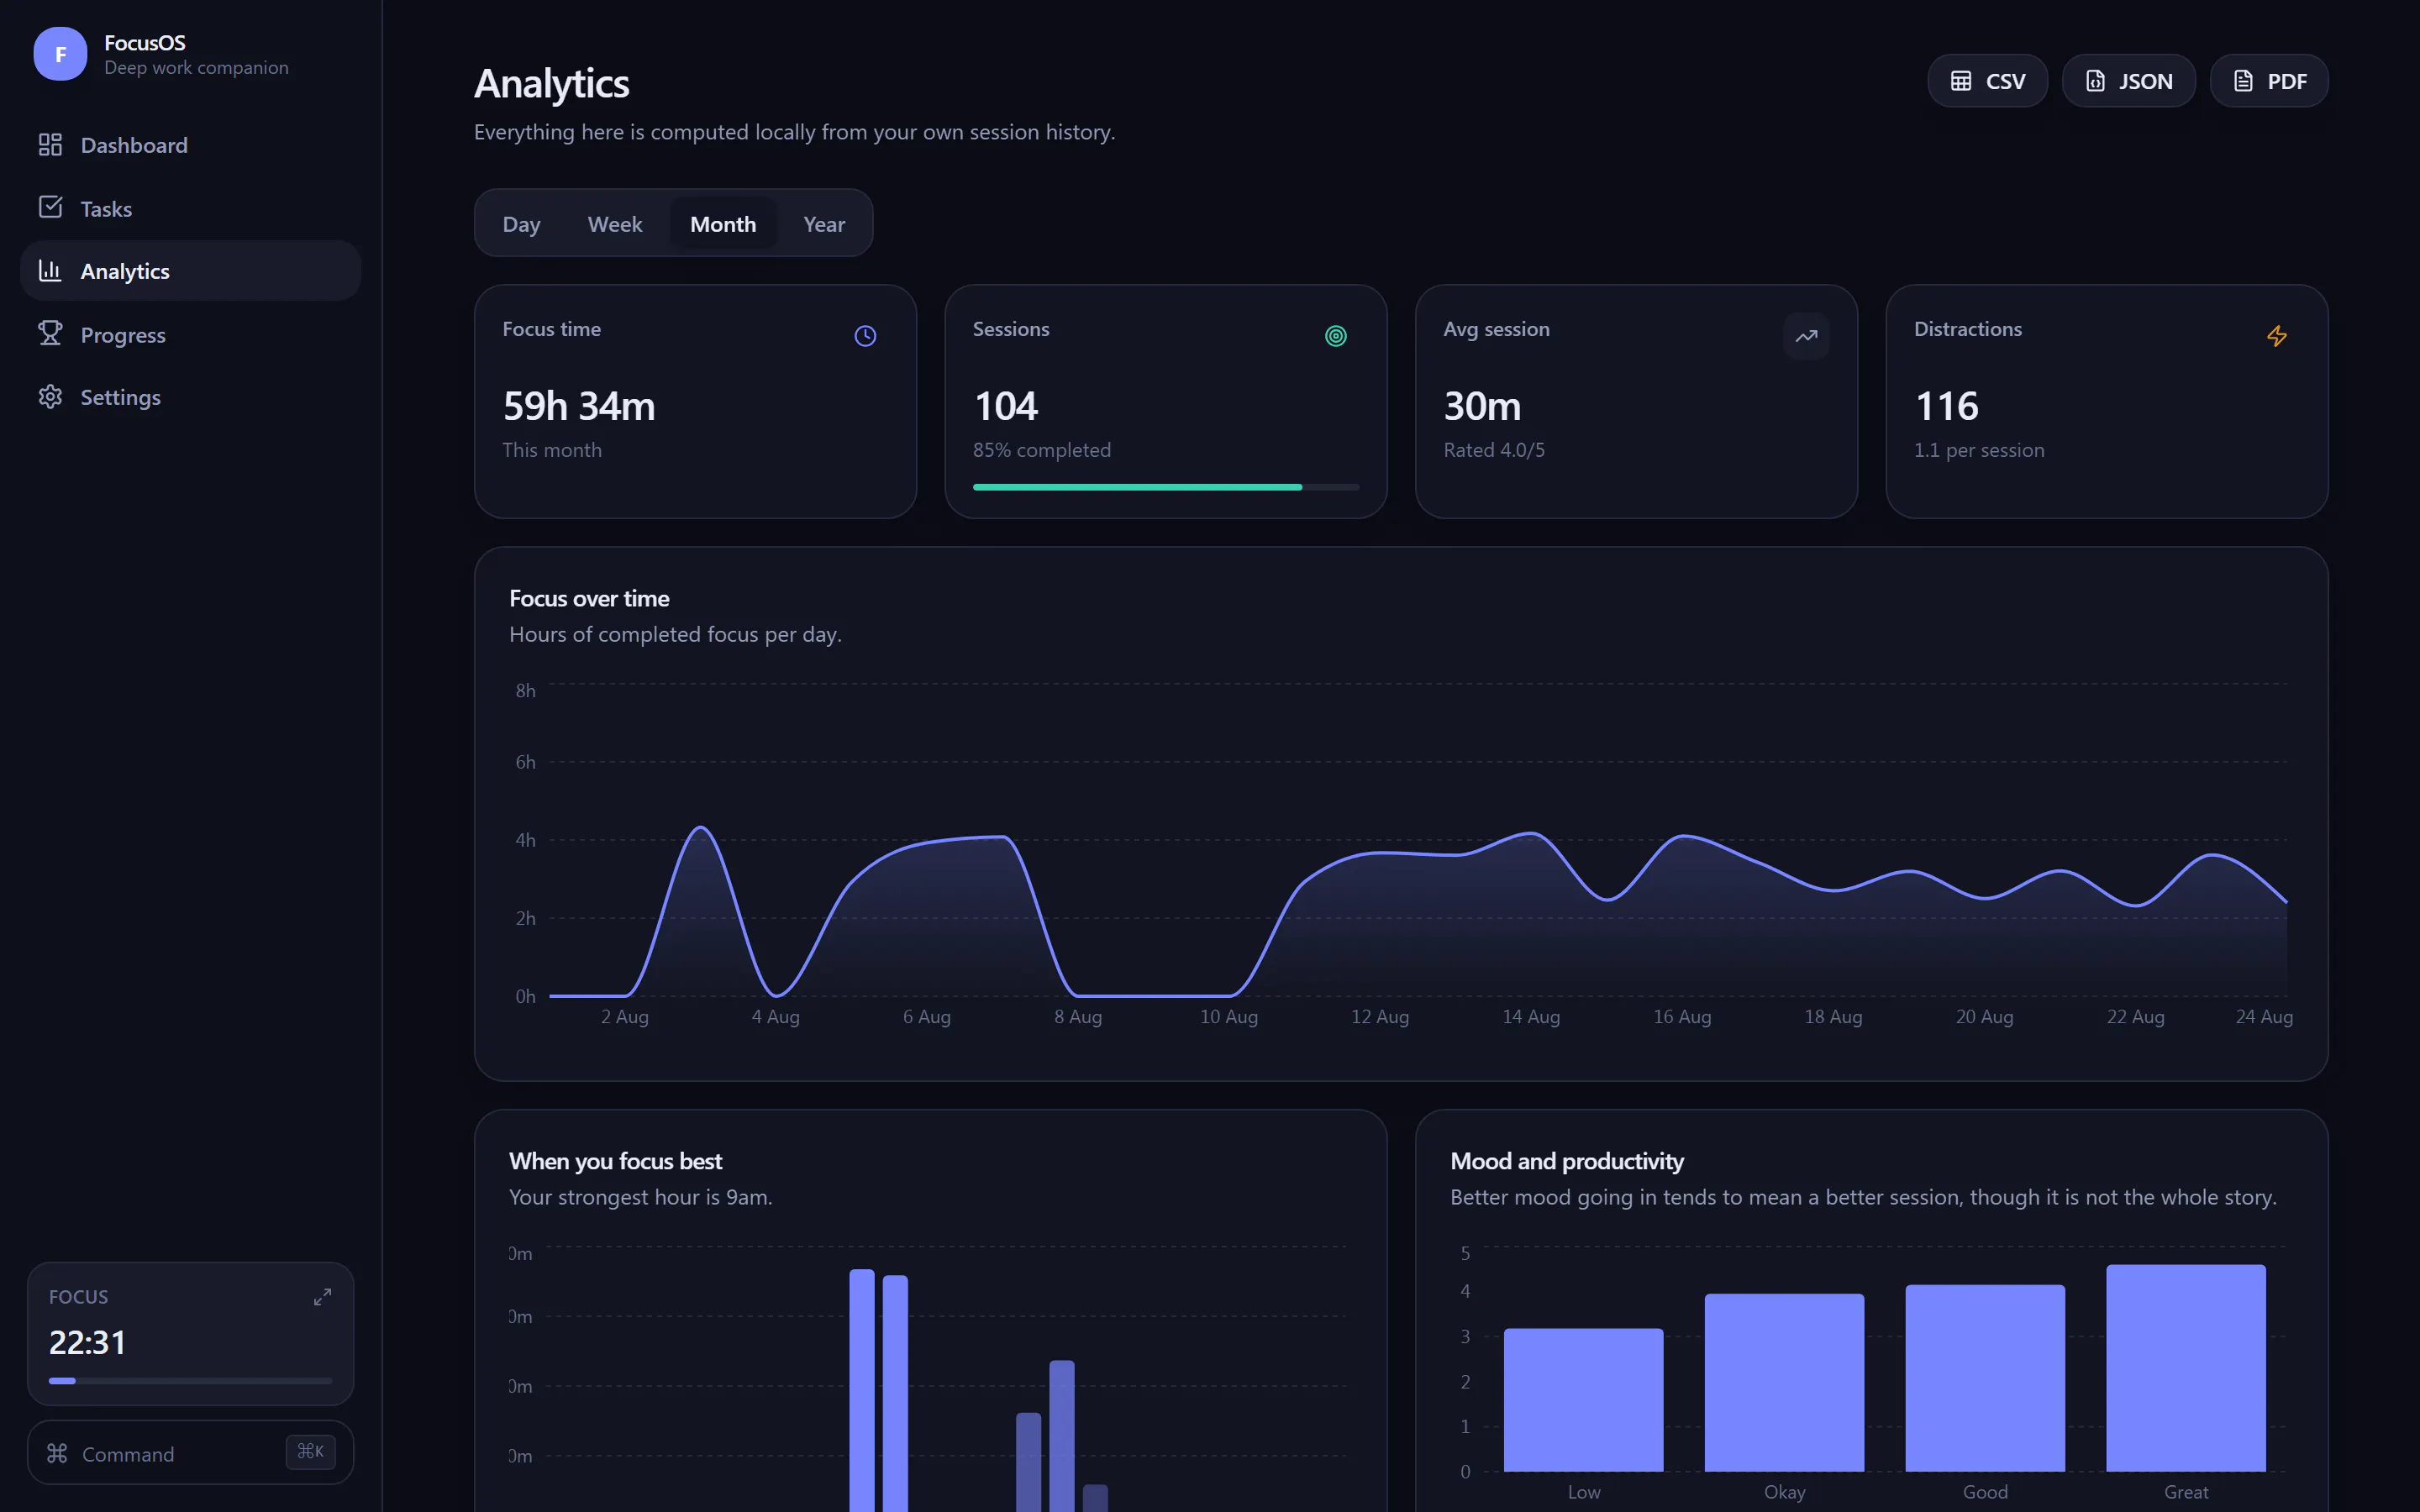
Task: Click the clock icon on Focus time card
Action: coord(865,336)
